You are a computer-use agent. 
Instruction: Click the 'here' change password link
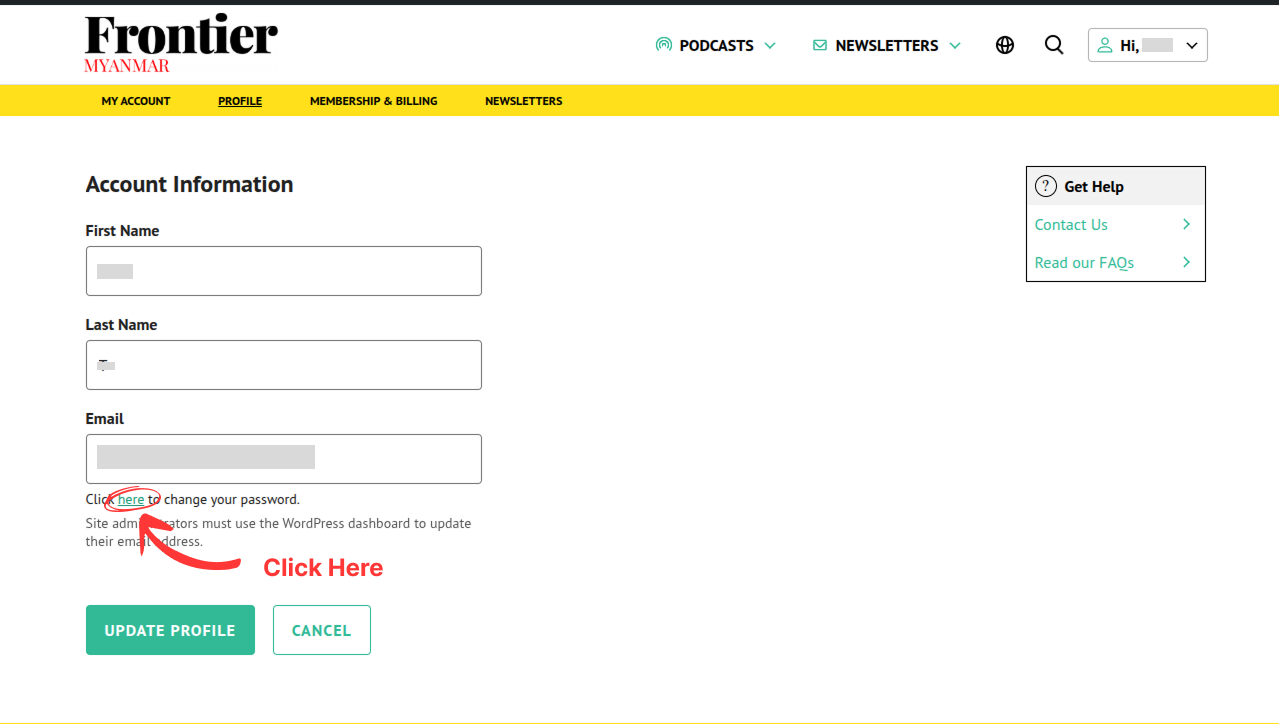tap(131, 499)
